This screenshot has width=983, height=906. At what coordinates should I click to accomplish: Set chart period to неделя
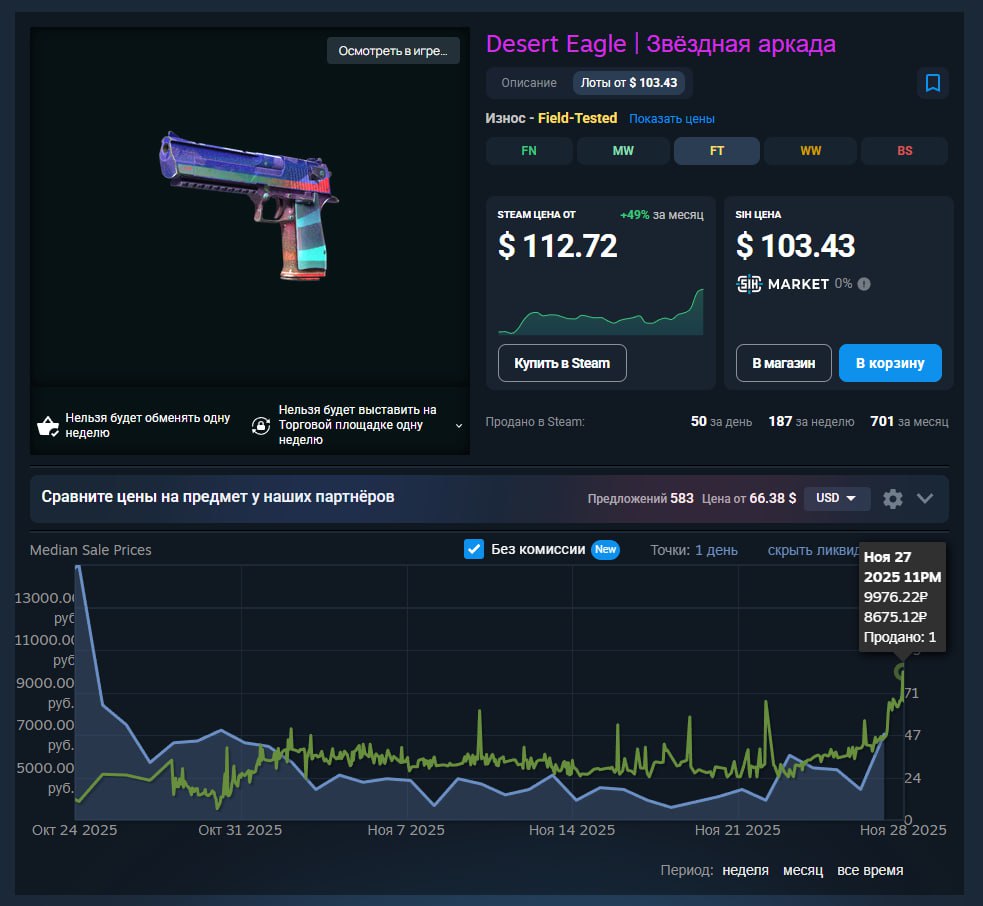click(x=745, y=870)
